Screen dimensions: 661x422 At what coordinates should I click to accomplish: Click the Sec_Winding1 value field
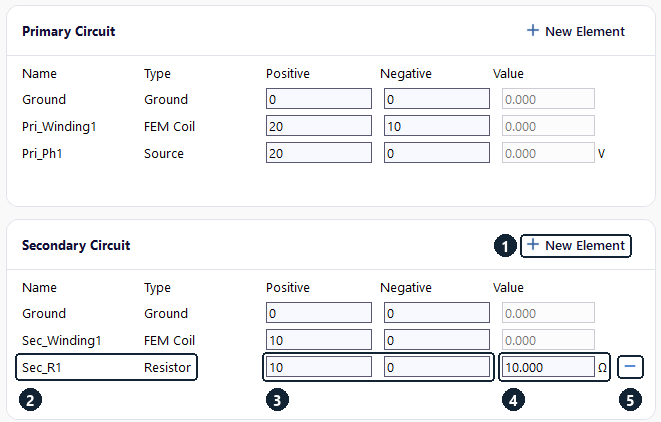click(548, 340)
